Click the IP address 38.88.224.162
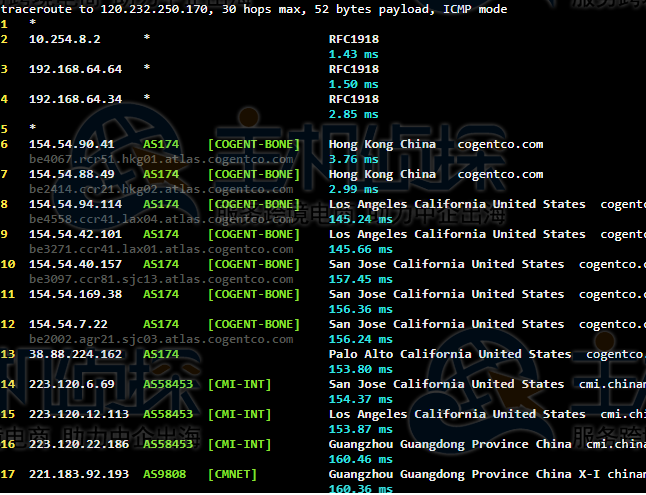This screenshot has height=495, width=646. point(75,354)
